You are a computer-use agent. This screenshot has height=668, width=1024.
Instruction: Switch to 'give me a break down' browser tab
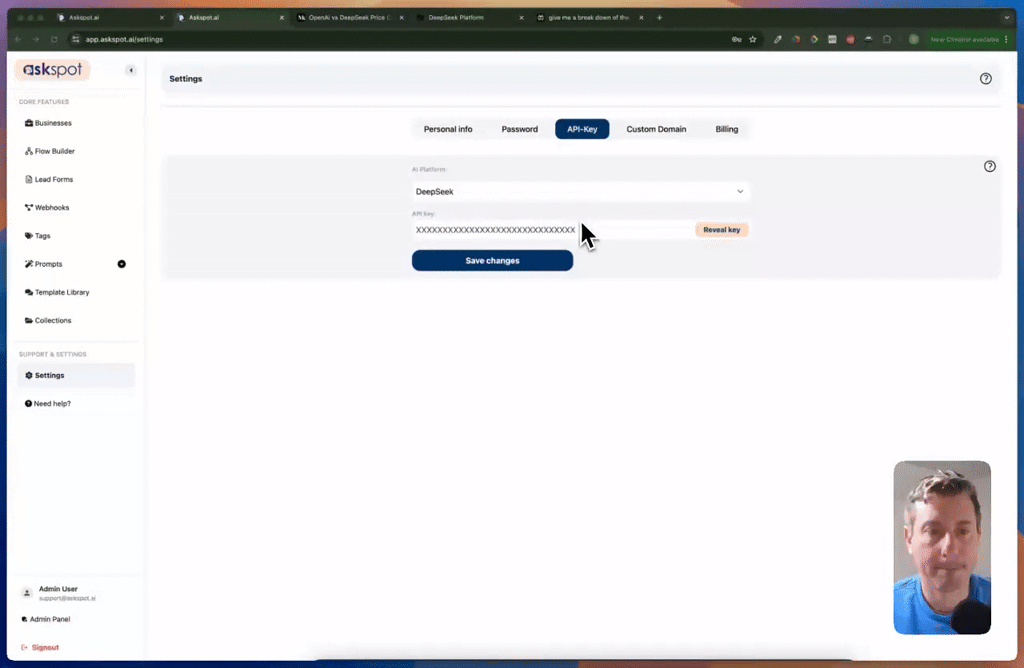588,18
